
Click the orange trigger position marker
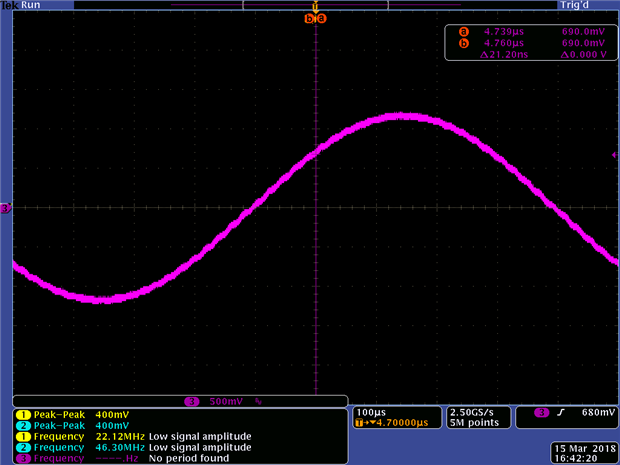(315, 6)
